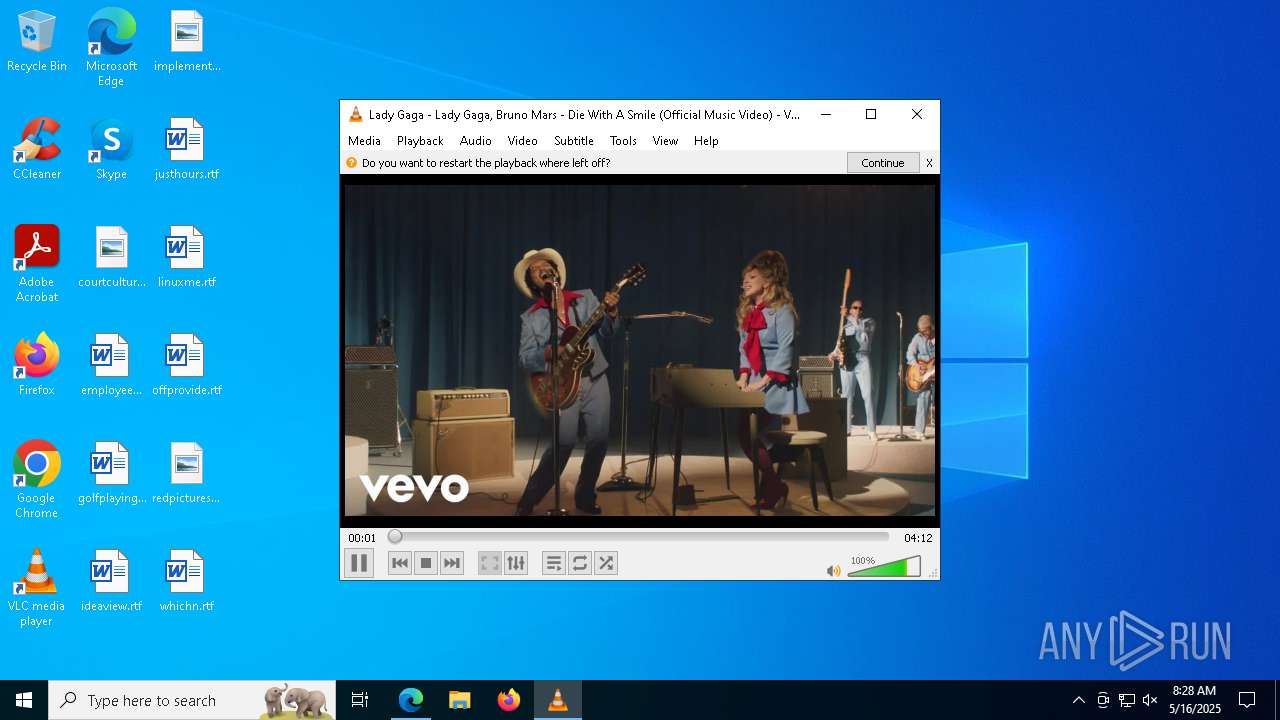Select linuxme.rtf file on desktop
The image size is (1280, 720).
[x=186, y=258]
